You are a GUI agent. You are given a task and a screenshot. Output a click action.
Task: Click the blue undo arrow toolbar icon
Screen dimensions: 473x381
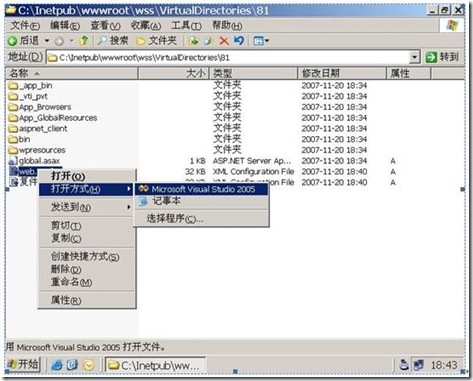[239, 41]
